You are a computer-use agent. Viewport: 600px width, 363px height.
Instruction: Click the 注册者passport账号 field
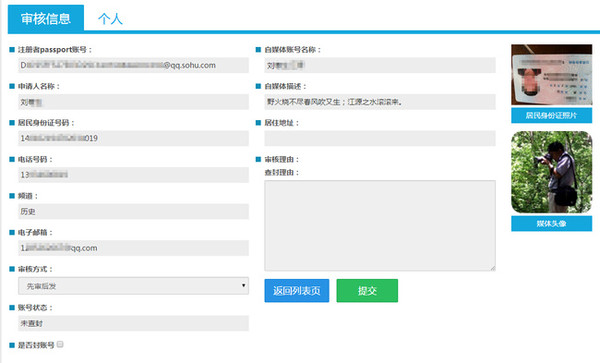tap(133, 65)
